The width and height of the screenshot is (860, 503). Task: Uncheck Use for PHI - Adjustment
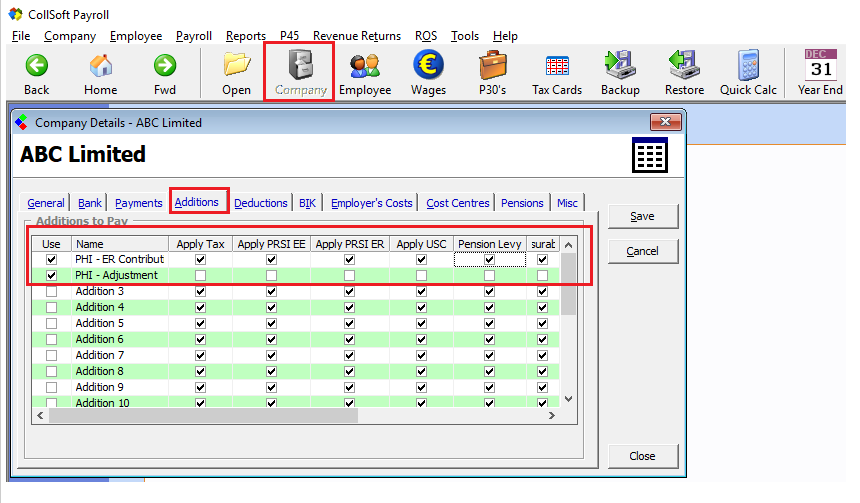(51, 275)
